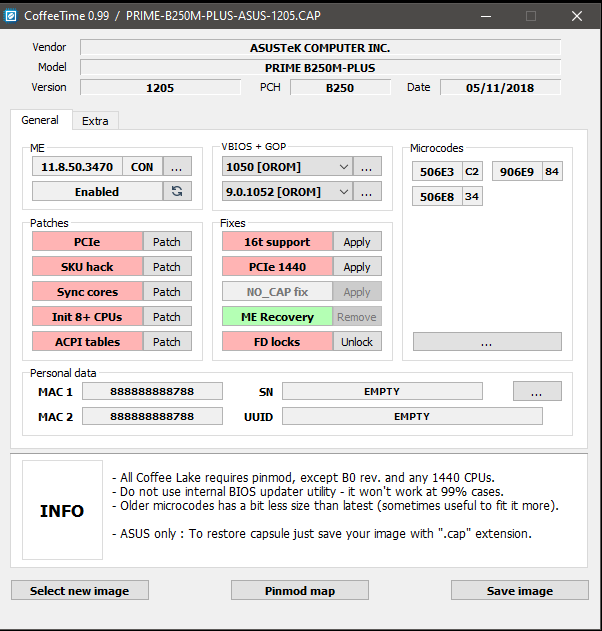Image resolution: width=602 pixels, height=631 pixels.
Task: Apply the 16t support fix
Action: pos(357,241)
